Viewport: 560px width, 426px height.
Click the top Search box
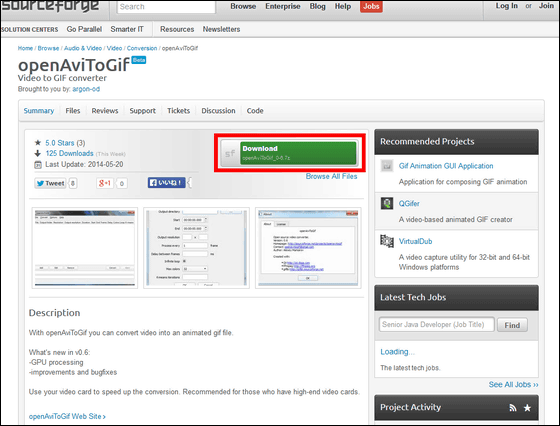(166, 7)
